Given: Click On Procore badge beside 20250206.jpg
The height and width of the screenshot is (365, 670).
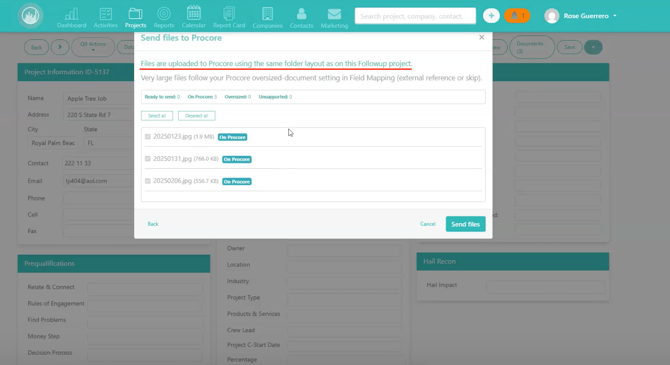Looking at the screenshot, I should (237, 182).
